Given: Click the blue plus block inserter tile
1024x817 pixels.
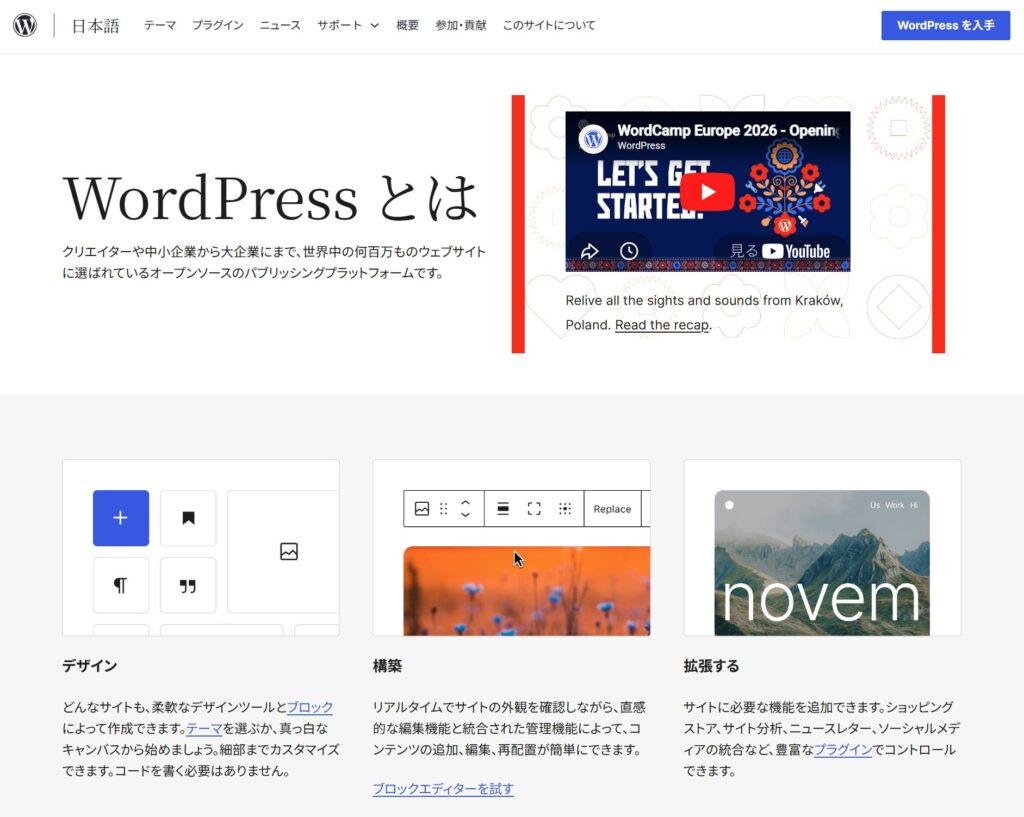Looking at the screenshot, I should tap(121, 518).
